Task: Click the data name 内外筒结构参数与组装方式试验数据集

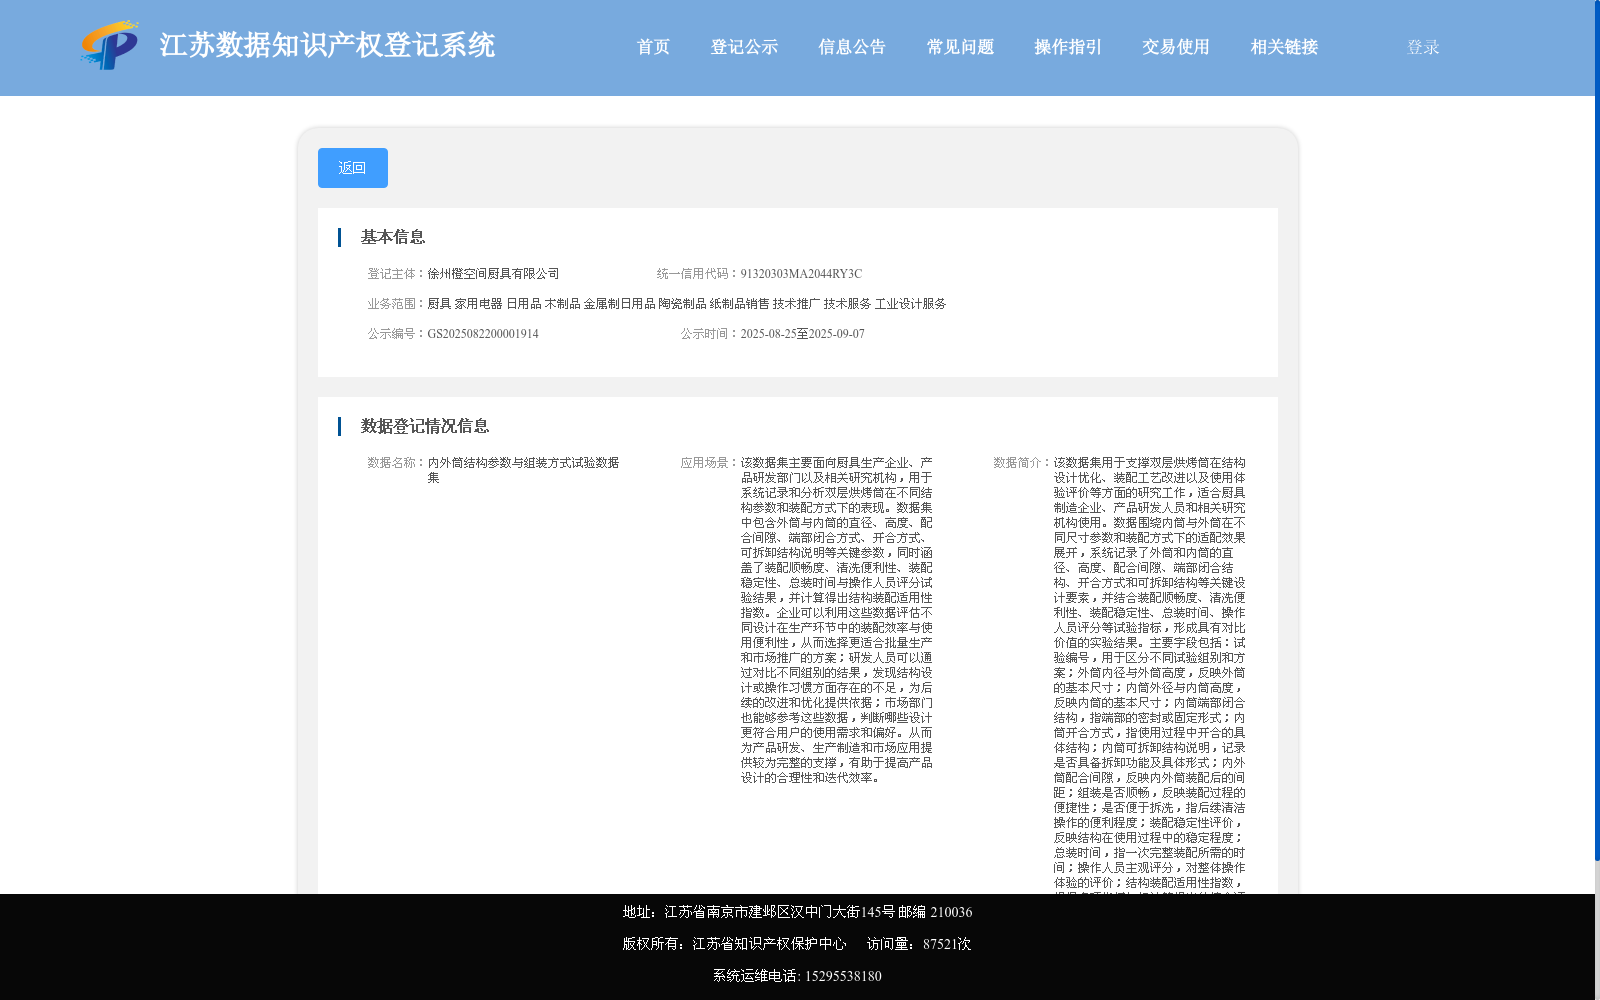Action: click(x=523, y=470)
